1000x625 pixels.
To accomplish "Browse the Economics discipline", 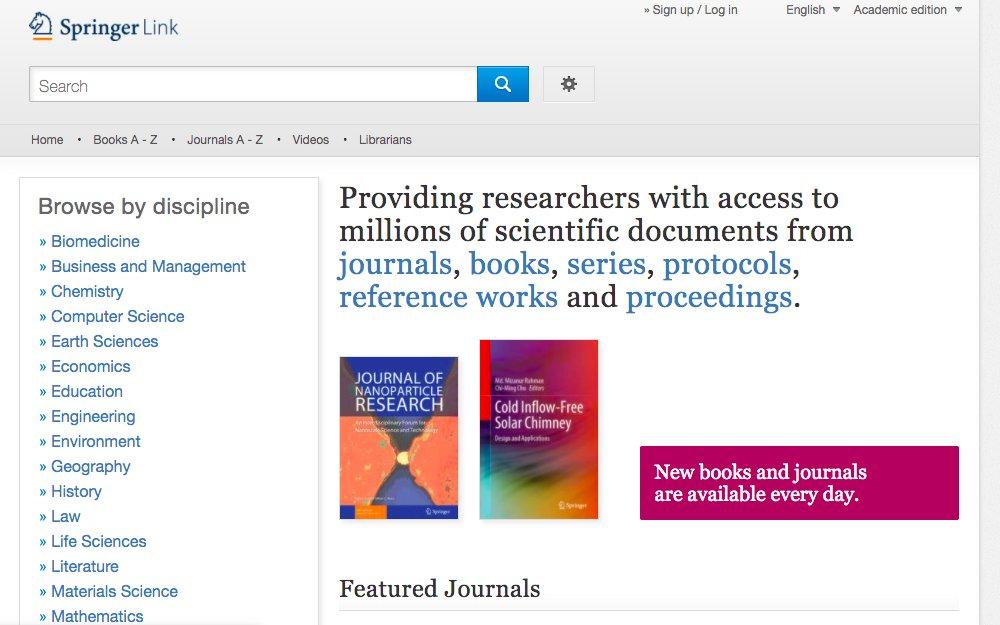I will (91, 366).
